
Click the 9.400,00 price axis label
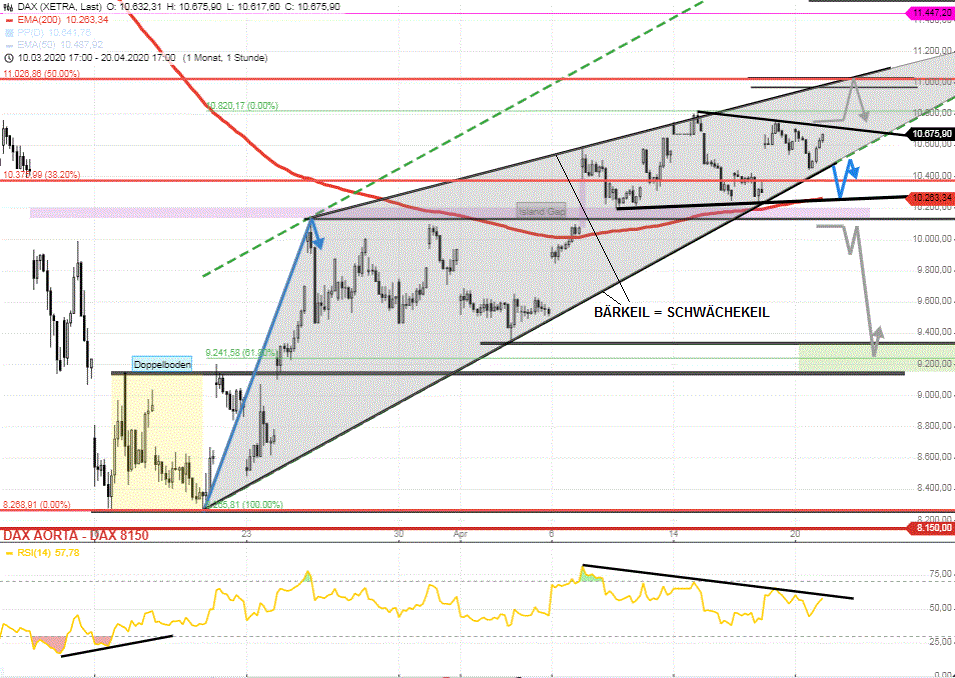click(932, 333)
